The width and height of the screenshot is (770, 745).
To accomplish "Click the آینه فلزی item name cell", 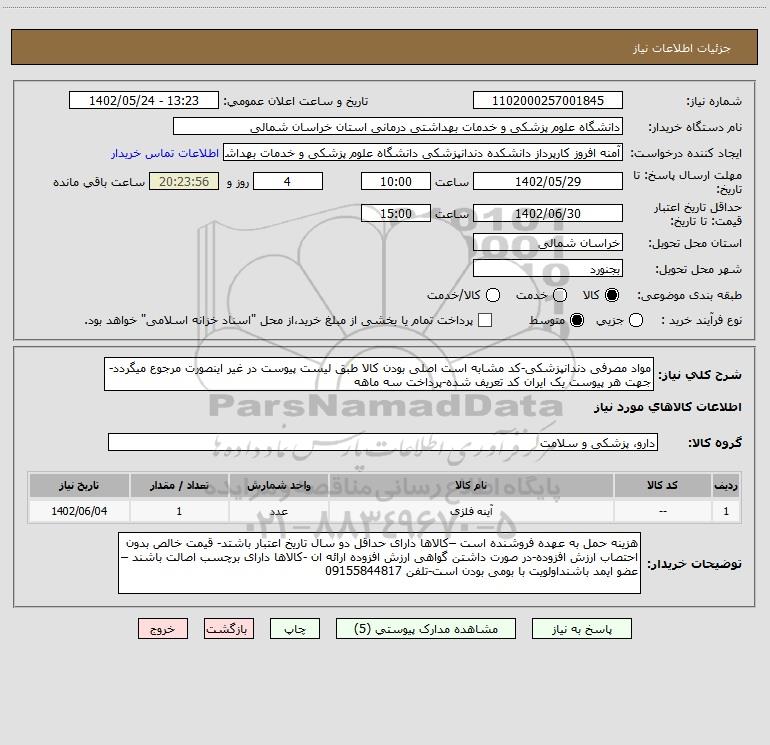I will click(470, 511).
